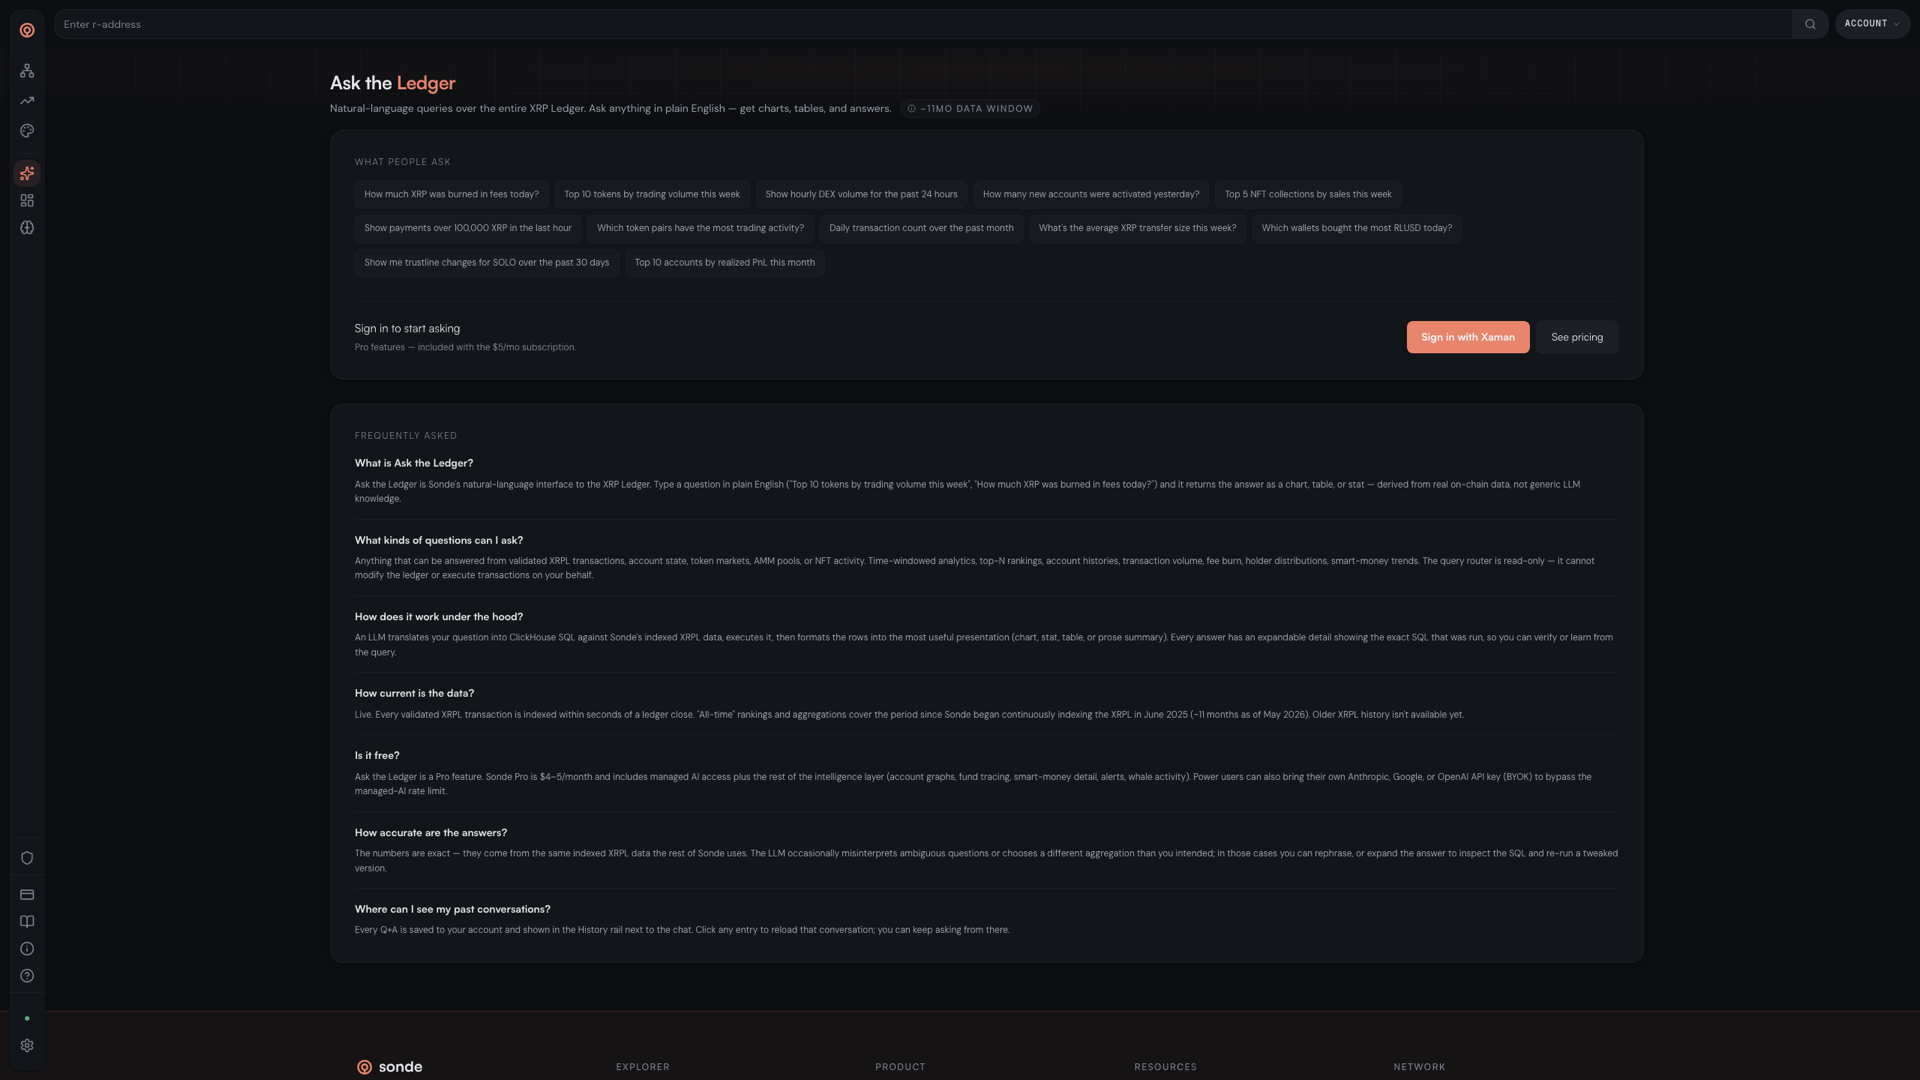Click 'What kinds of questions can I ask?'
The width and height of the screenshot is (1920, 1080).
[439, 540]
